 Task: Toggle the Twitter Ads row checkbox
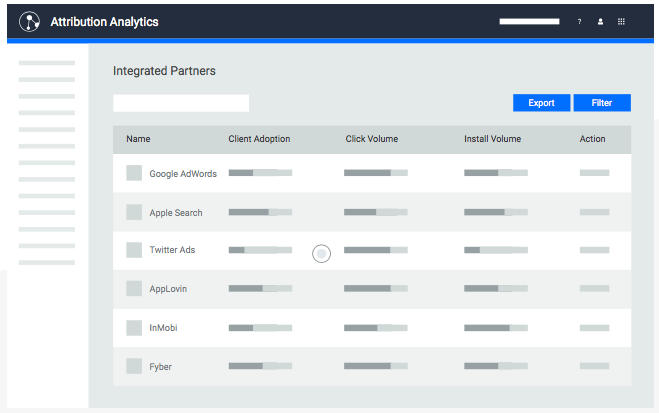coord(134,250)
